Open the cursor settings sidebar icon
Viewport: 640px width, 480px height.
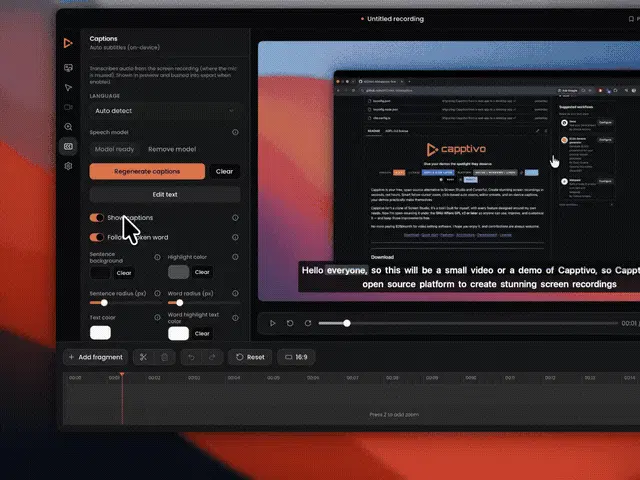(x=68, y=87)
